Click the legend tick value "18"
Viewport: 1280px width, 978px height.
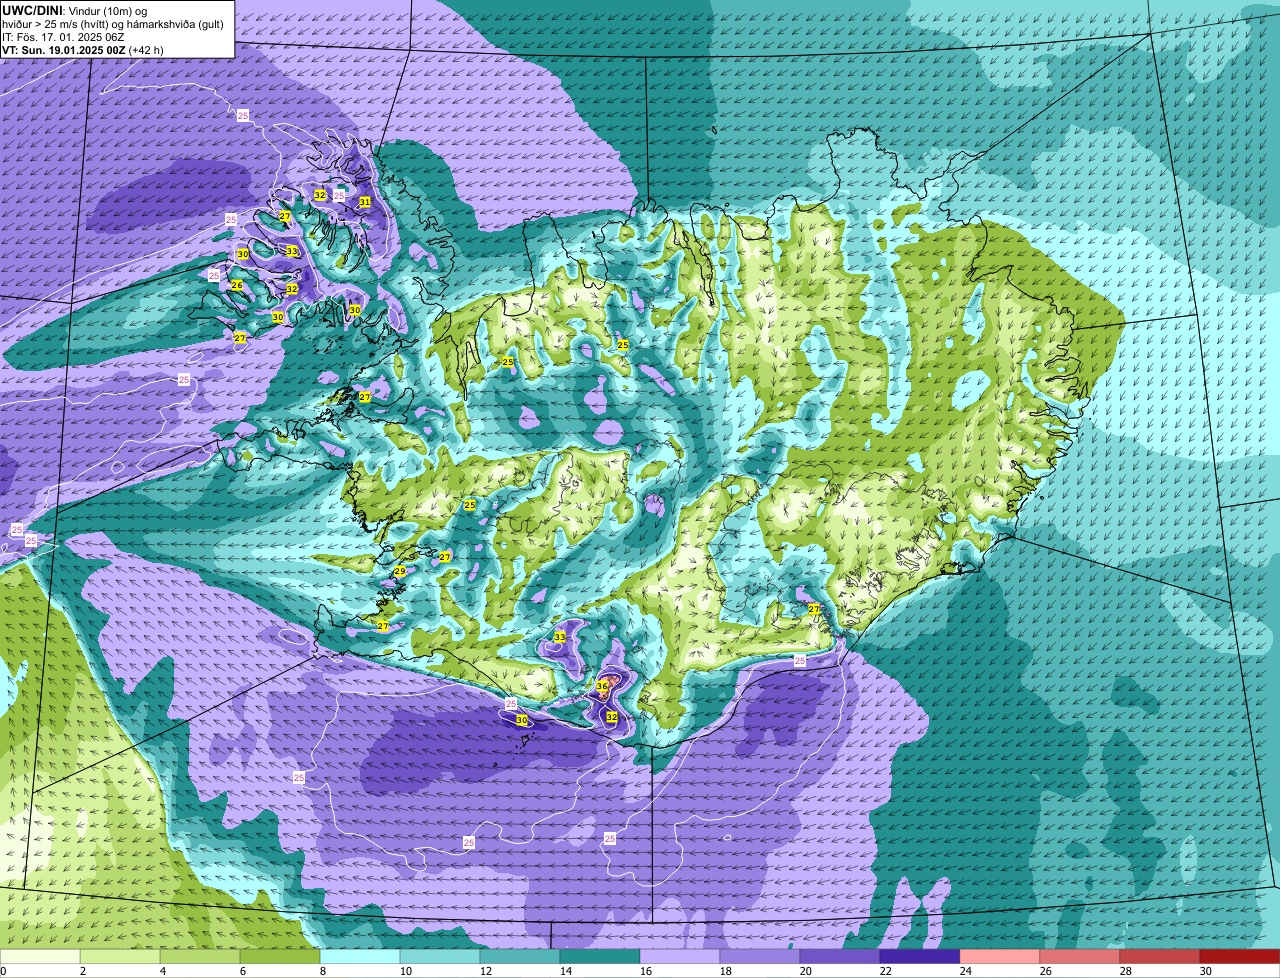coord(726,971)
